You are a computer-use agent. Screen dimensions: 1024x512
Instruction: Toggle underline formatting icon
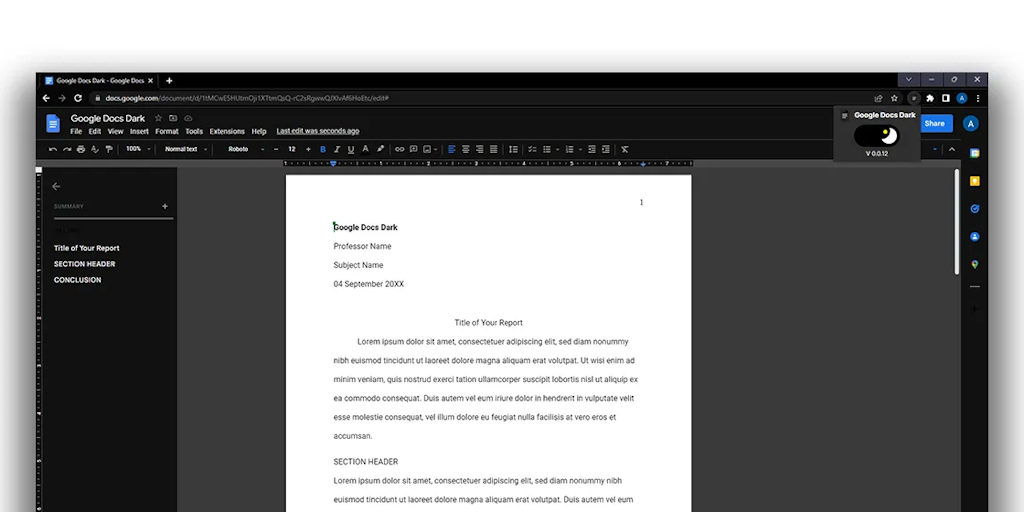pos(351,149)
